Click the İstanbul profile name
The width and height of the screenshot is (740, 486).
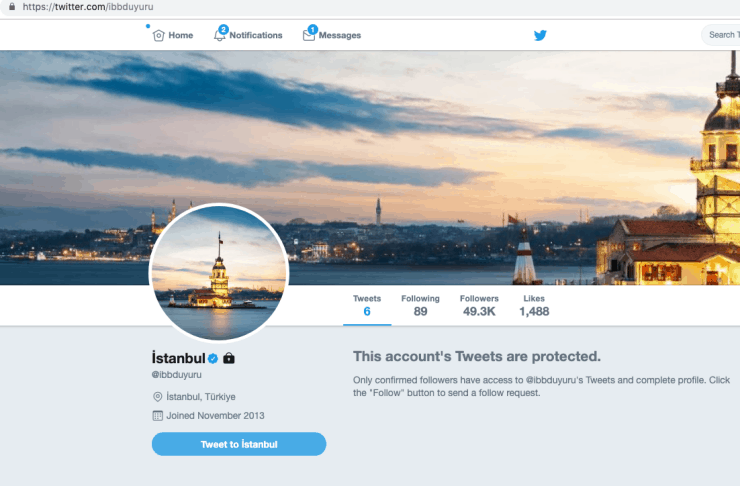tap(178, 358)
